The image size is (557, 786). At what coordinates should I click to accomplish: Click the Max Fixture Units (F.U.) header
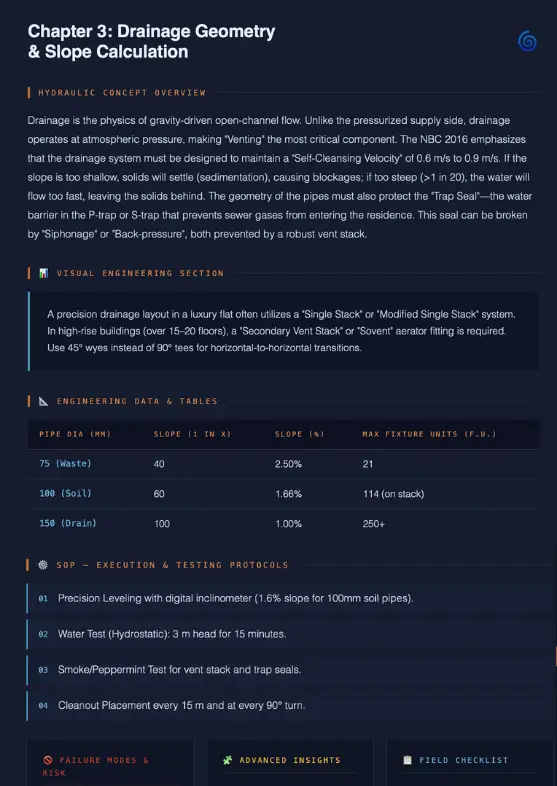[429, 434]
